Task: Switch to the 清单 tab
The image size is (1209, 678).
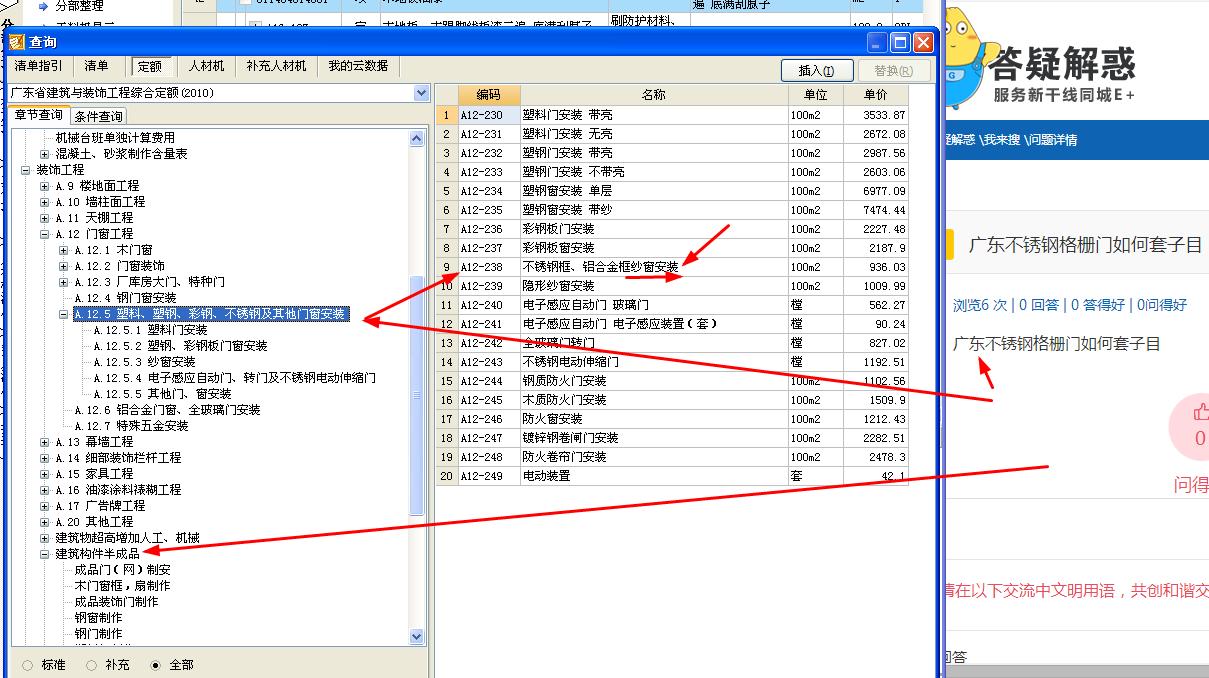Action: pos(97,66)
